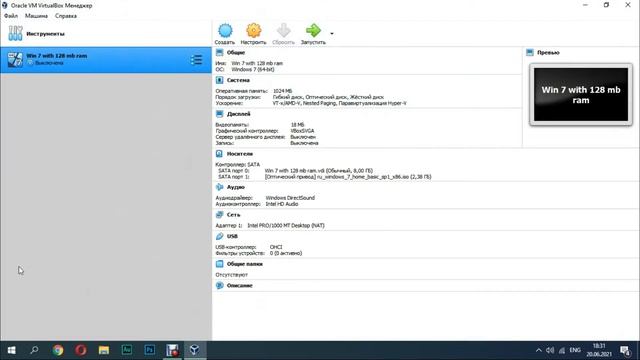Click the Носители storage section icon
640x360 pixels.
point(220,153)
